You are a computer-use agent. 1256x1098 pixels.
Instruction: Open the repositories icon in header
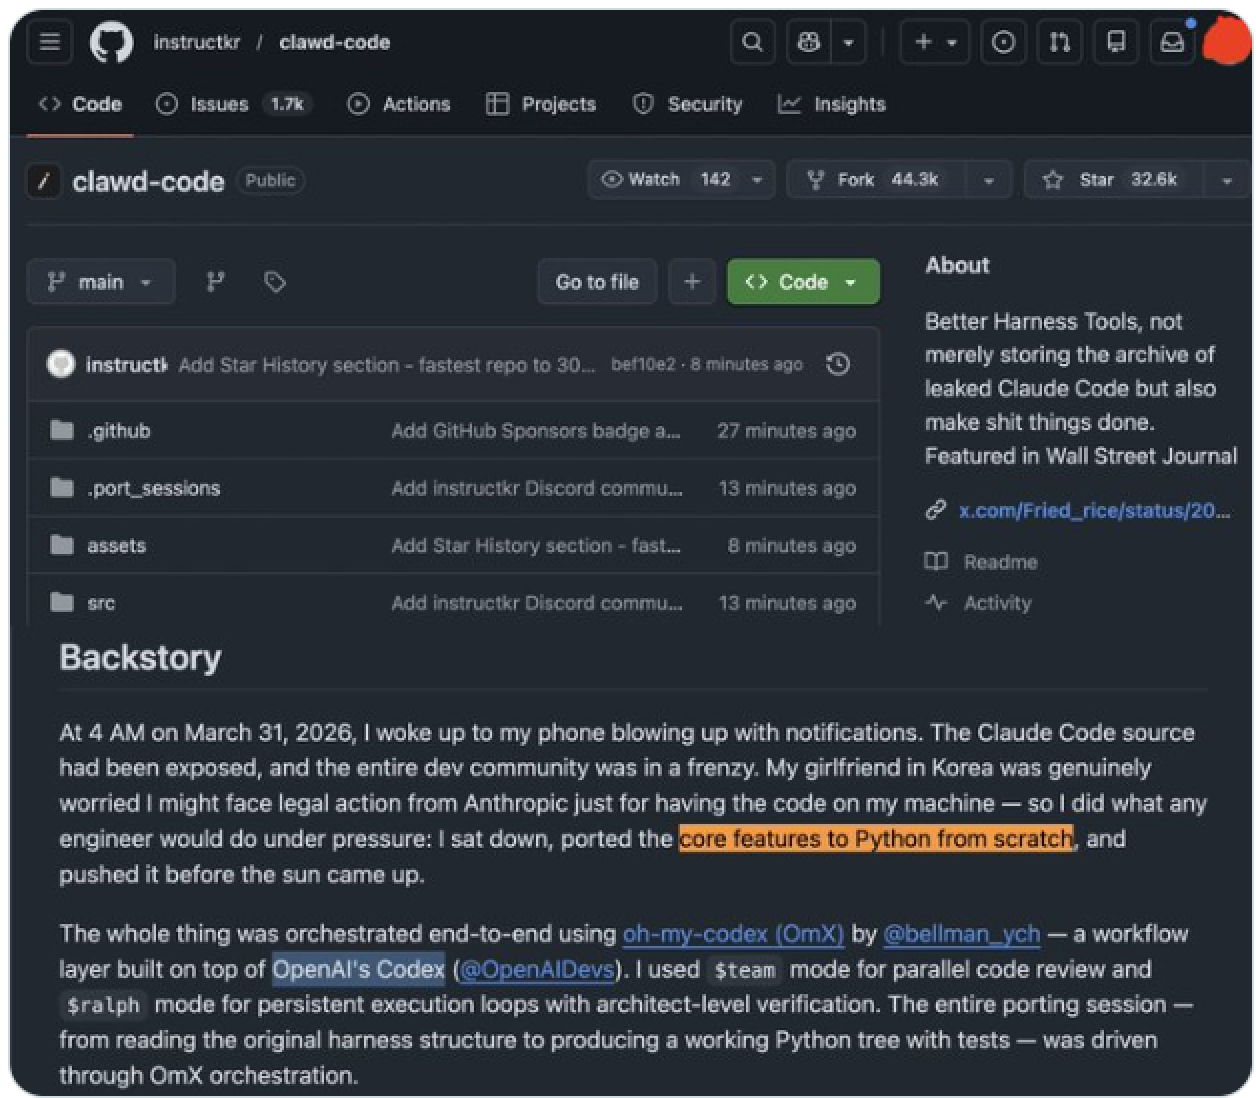pos(1116,42)
